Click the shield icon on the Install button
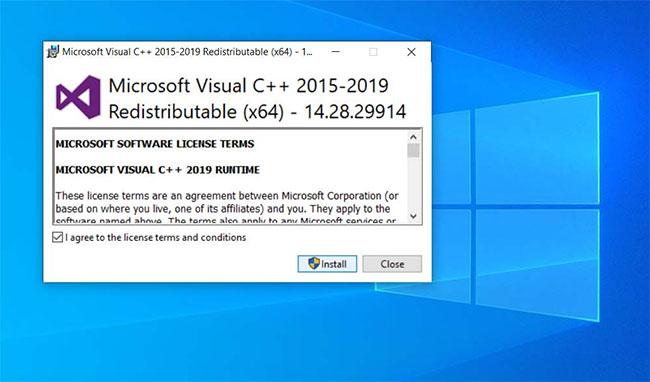 (314, 263)
